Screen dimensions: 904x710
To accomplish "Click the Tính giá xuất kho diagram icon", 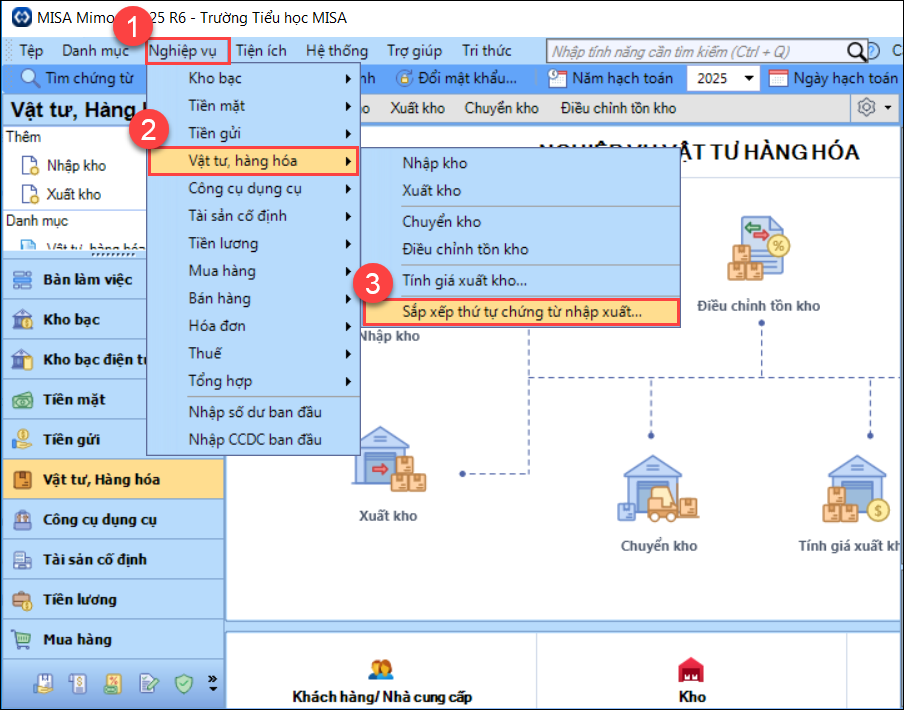I will tap(857, 489).
